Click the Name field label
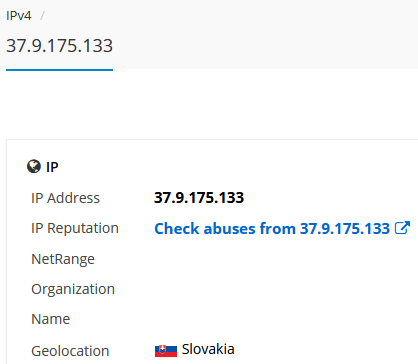This screenshot has height=364, width=418. point(51,319)
